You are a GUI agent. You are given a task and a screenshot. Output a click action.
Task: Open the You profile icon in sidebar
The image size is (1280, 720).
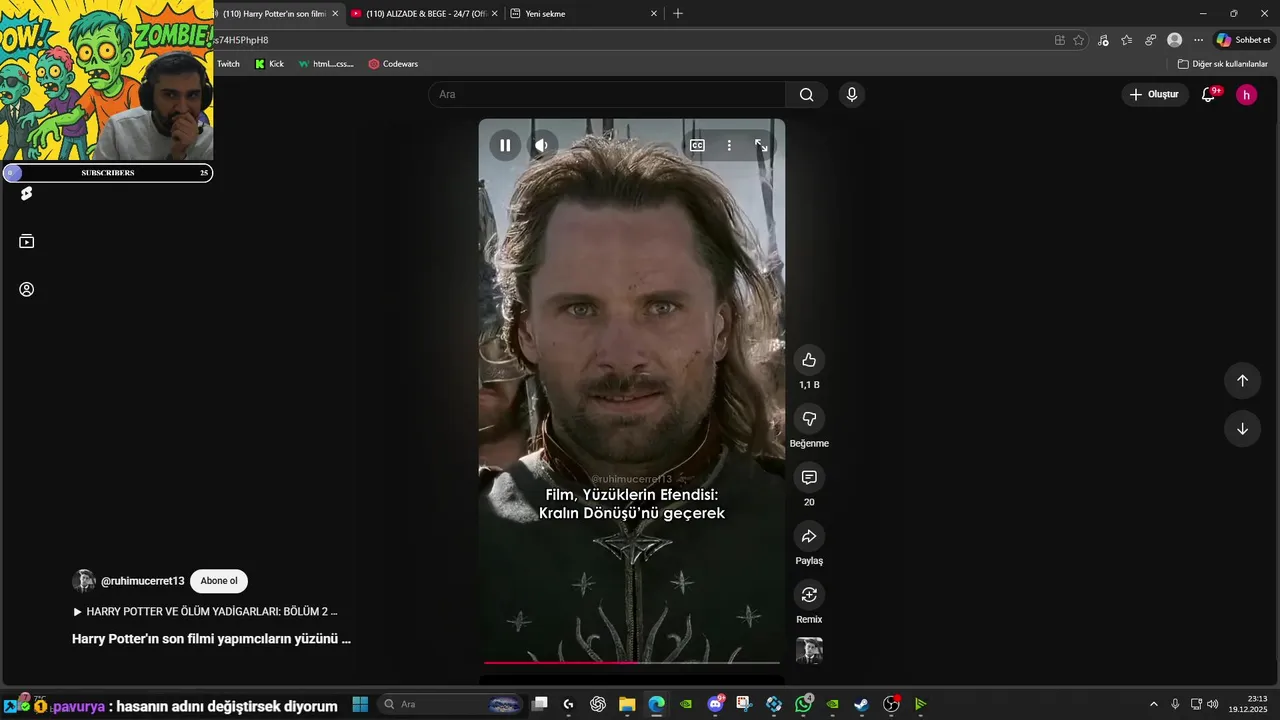click(x=27, y=289)
